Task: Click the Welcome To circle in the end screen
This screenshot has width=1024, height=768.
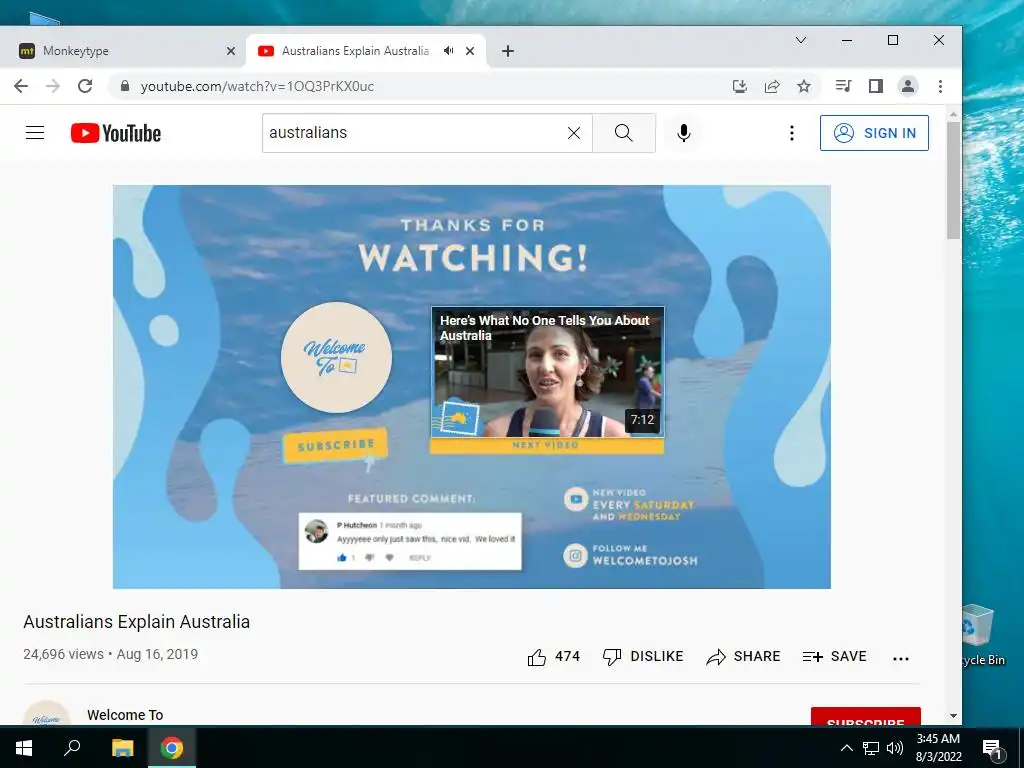Action: coord(336,357)
